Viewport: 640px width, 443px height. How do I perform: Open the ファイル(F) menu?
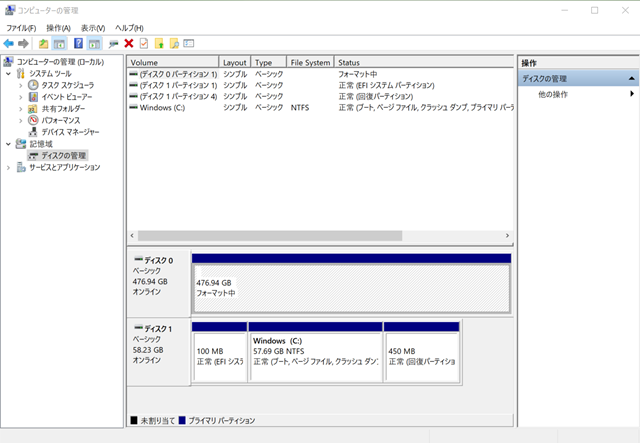tap(21, 28)
